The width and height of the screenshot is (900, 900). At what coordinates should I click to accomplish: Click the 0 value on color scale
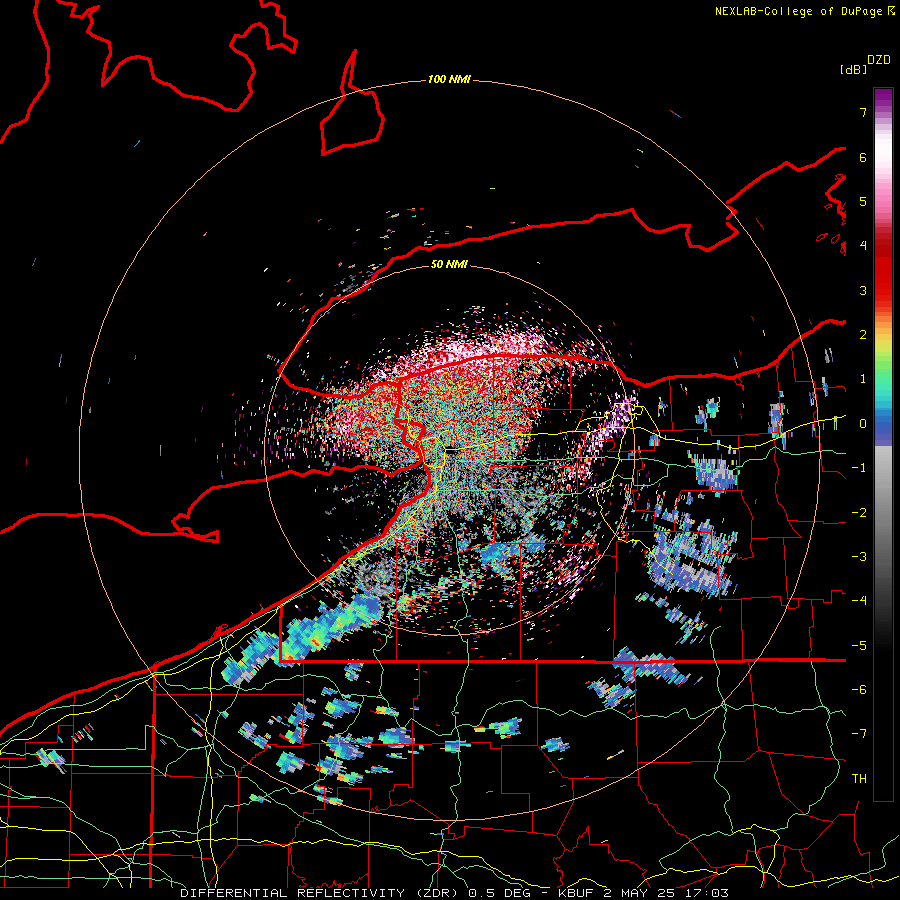coord(863,423)
